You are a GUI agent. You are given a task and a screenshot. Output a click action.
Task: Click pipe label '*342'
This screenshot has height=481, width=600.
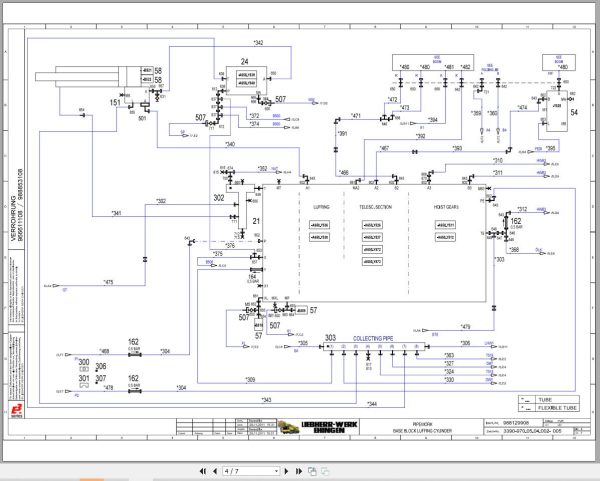(258, 43)
